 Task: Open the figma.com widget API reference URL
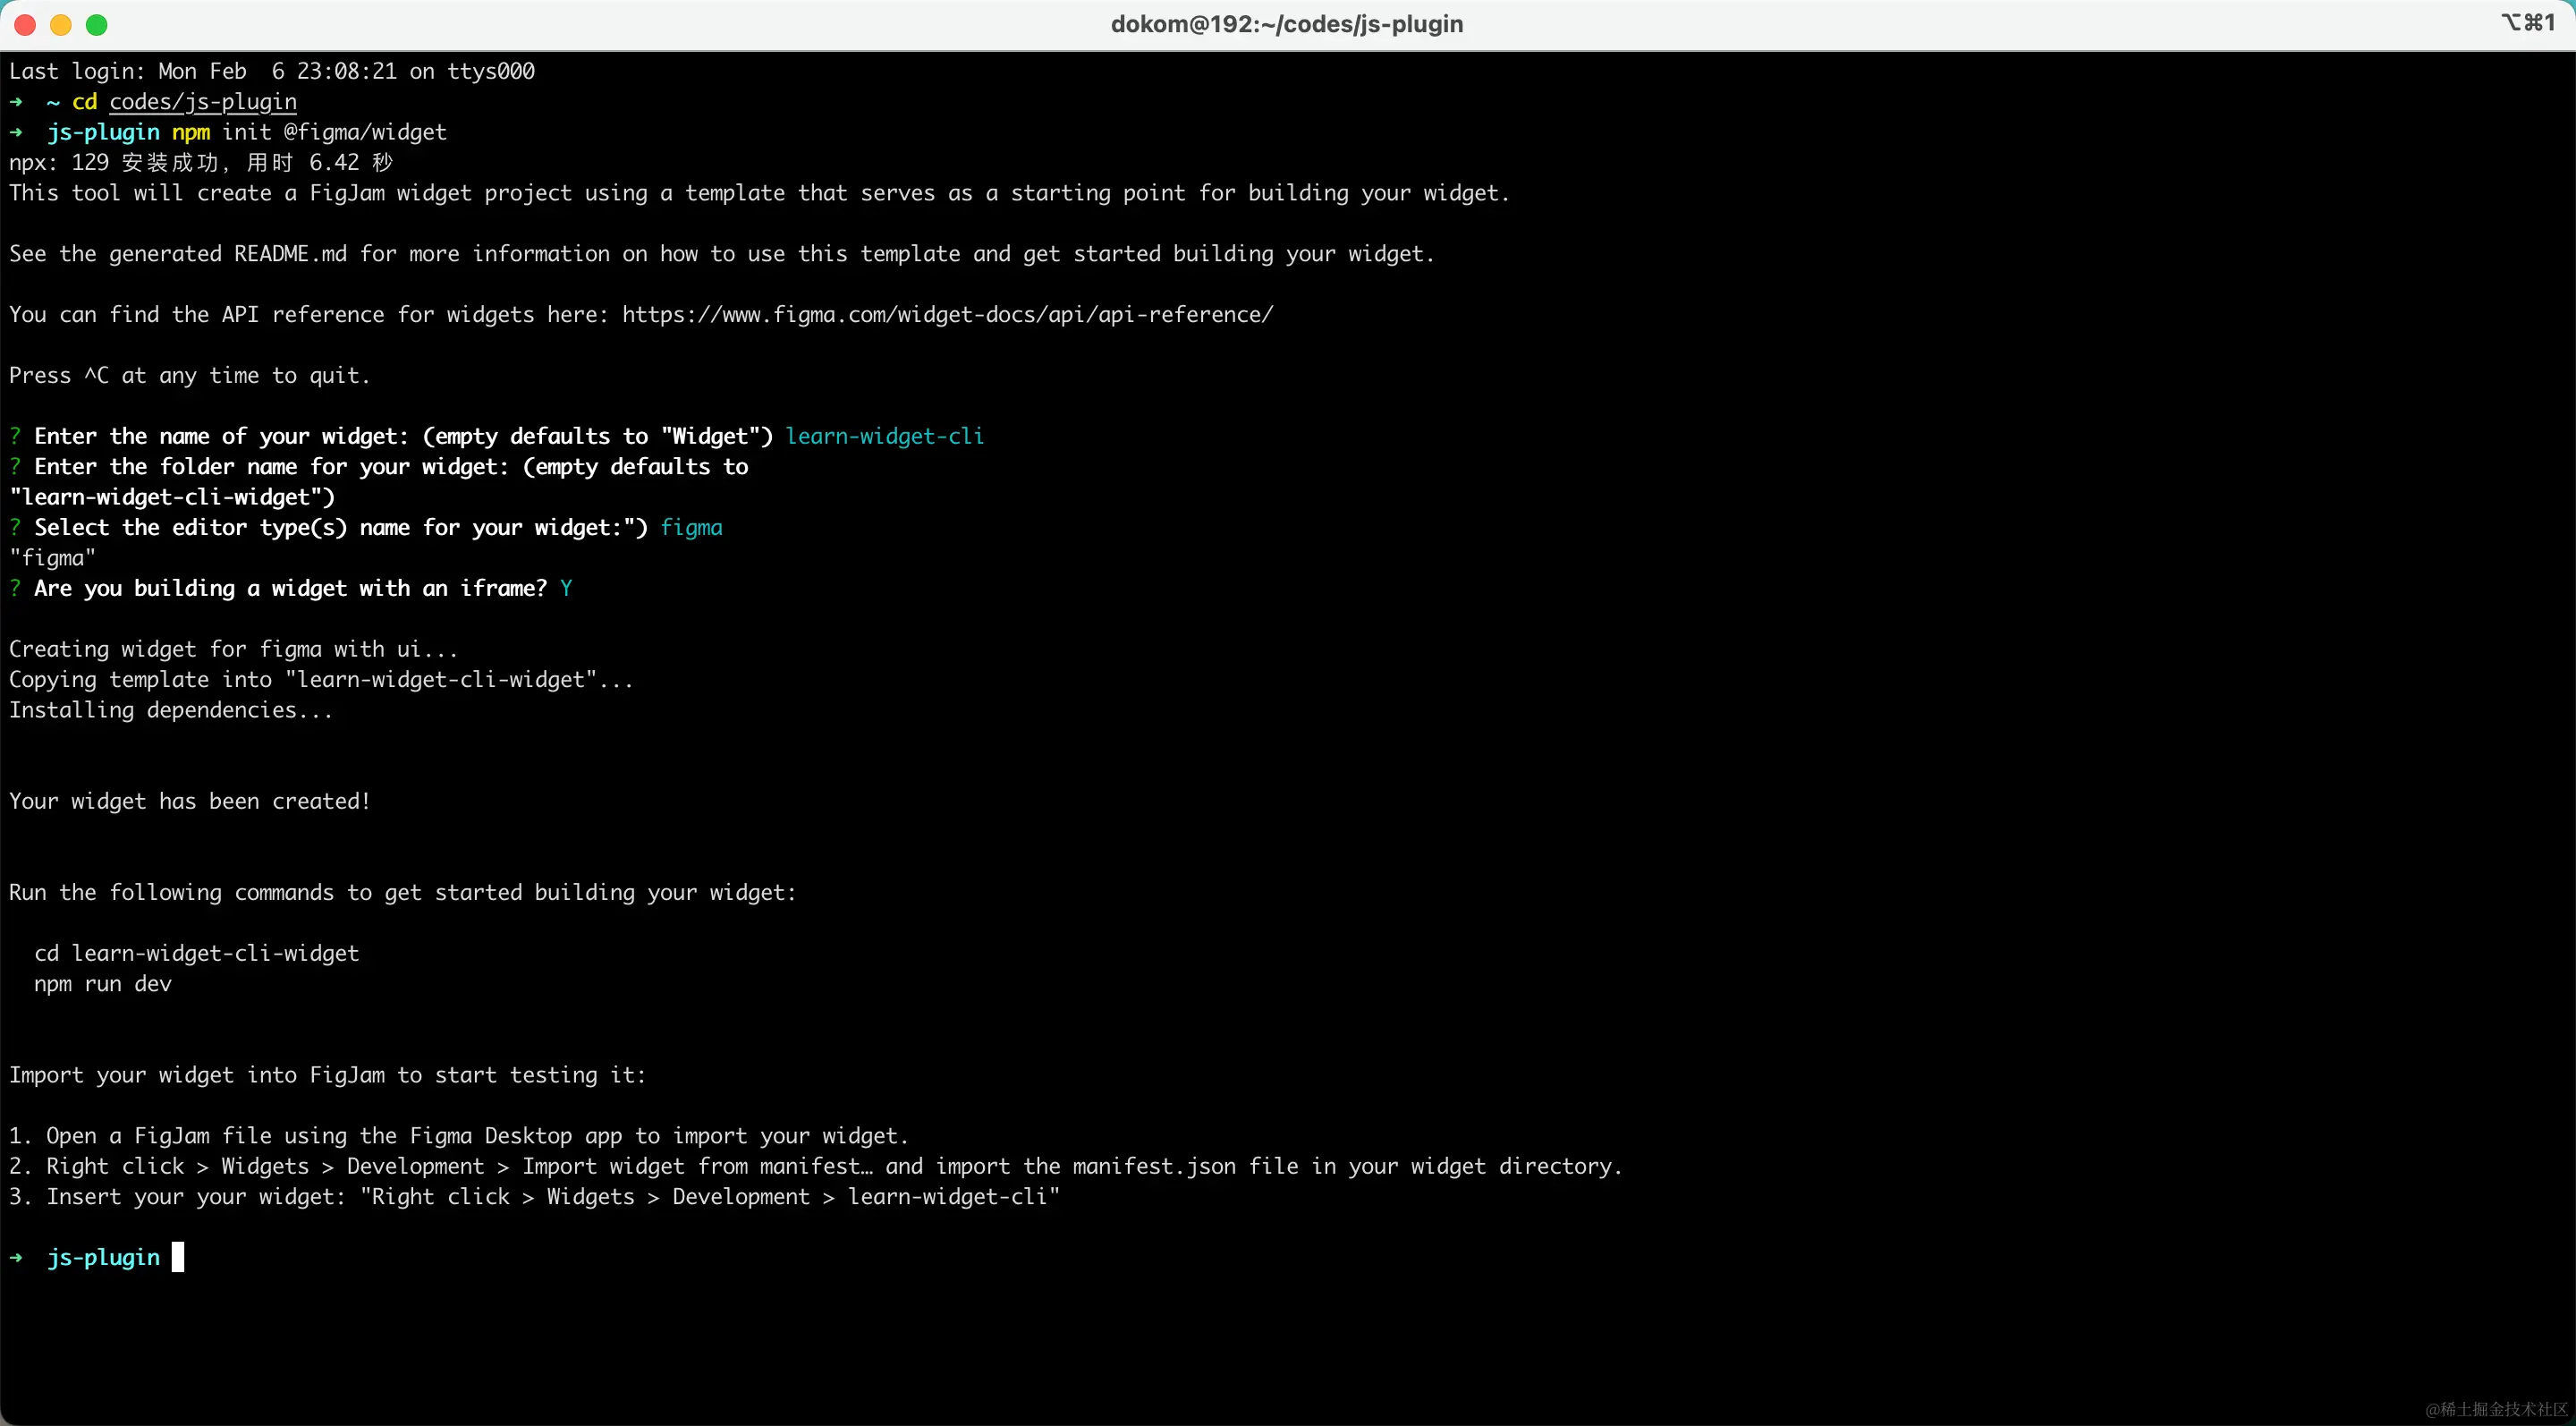click(x=947, y=315)
